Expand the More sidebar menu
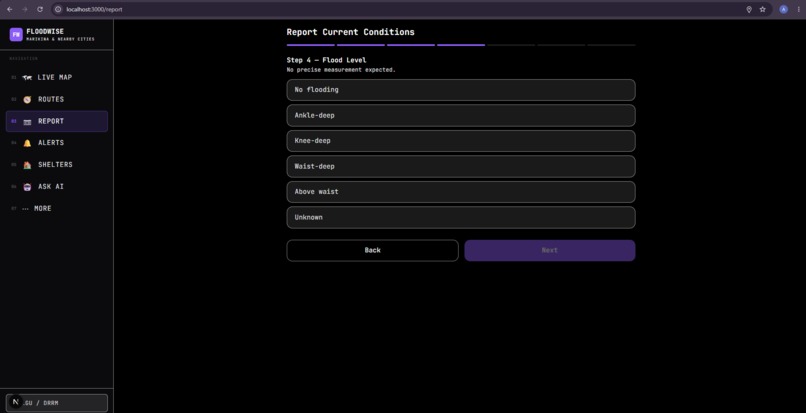This screenshot has width=806, height=413. click(57, 208)
